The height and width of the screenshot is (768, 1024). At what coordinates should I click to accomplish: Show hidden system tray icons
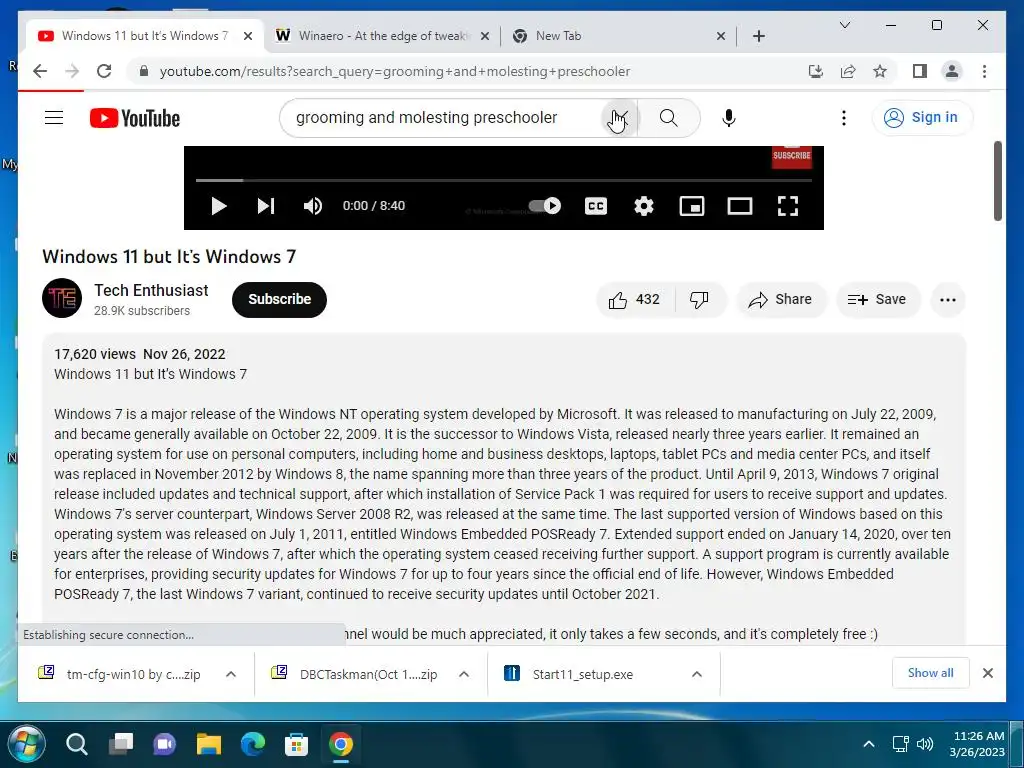tap(869, 744)
